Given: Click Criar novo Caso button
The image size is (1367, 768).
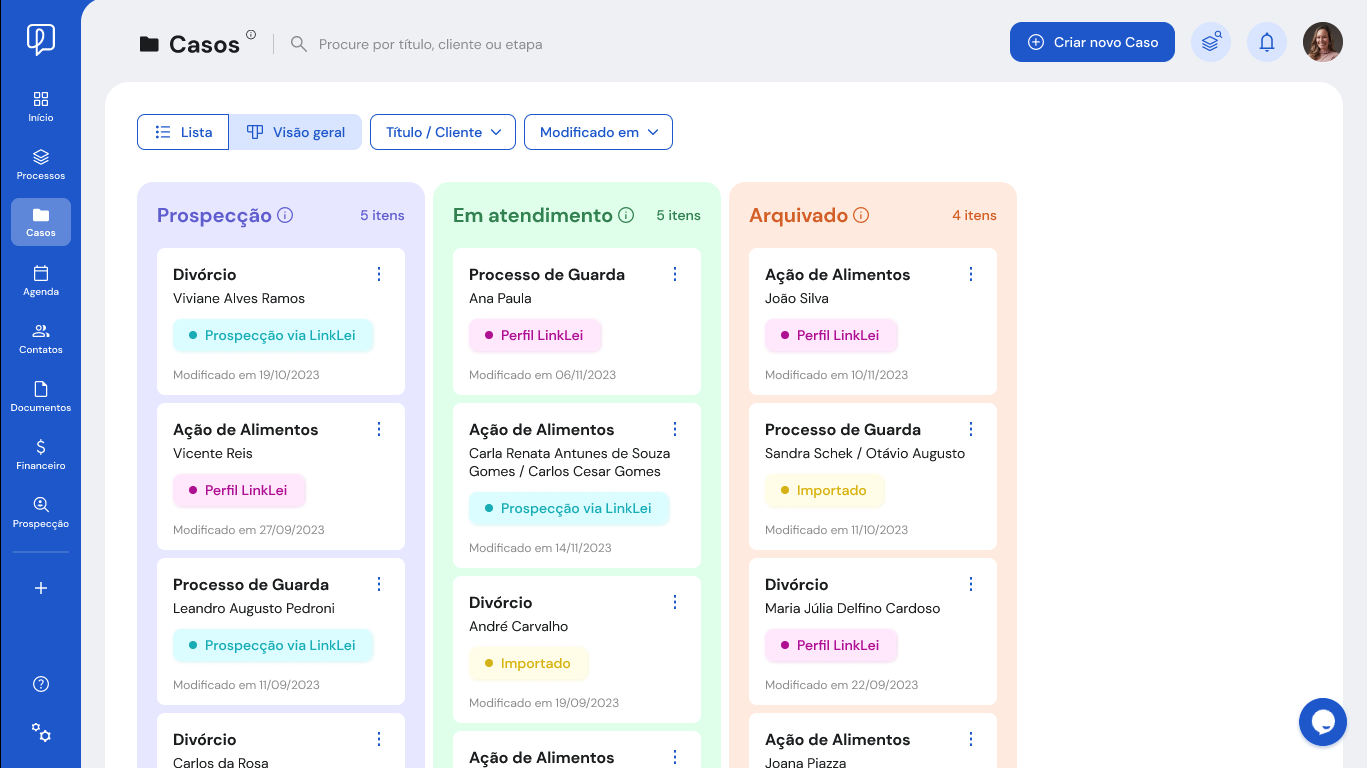Looking at the screenshot, I should [x=1092, y=42].
